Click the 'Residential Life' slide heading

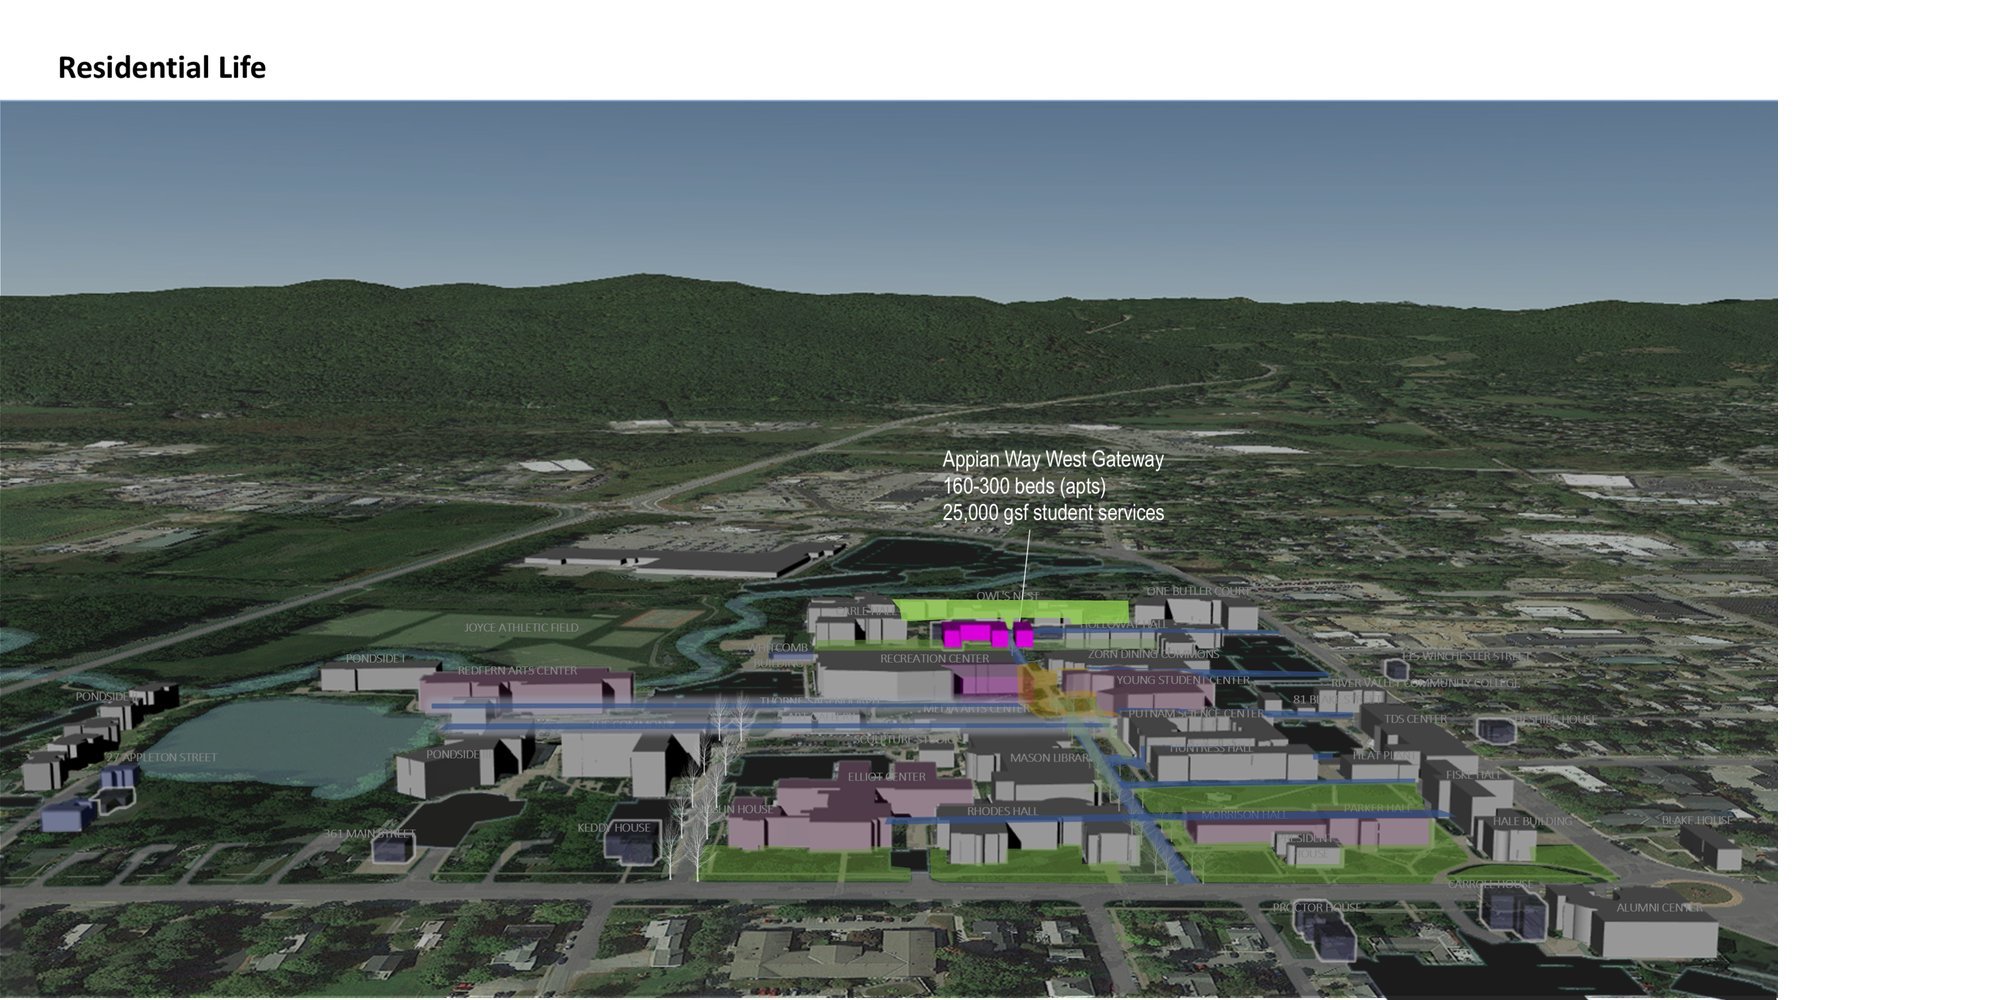pyautogui.click(x=162, y=68)
